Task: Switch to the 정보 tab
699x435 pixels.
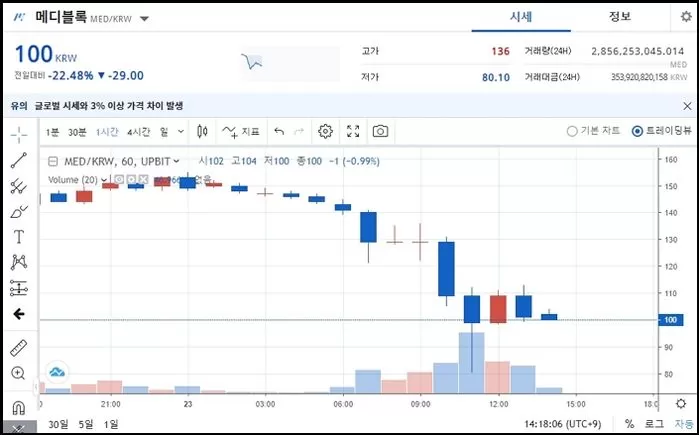Action: click(620, 17)
